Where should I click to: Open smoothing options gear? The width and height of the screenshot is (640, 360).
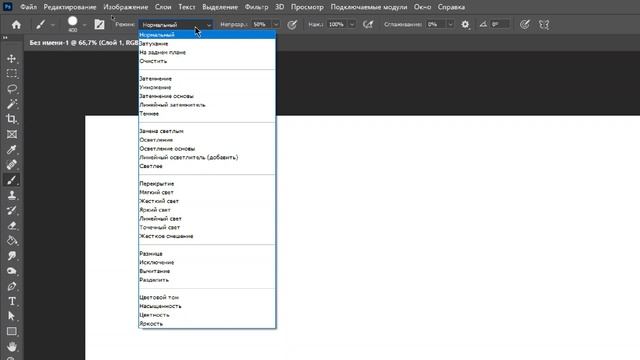tap(465, 24)
